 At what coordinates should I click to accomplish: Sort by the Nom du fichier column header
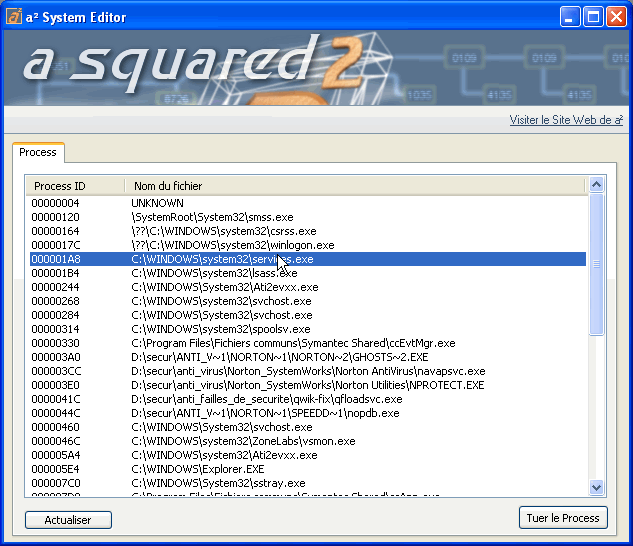coord(355,186)
